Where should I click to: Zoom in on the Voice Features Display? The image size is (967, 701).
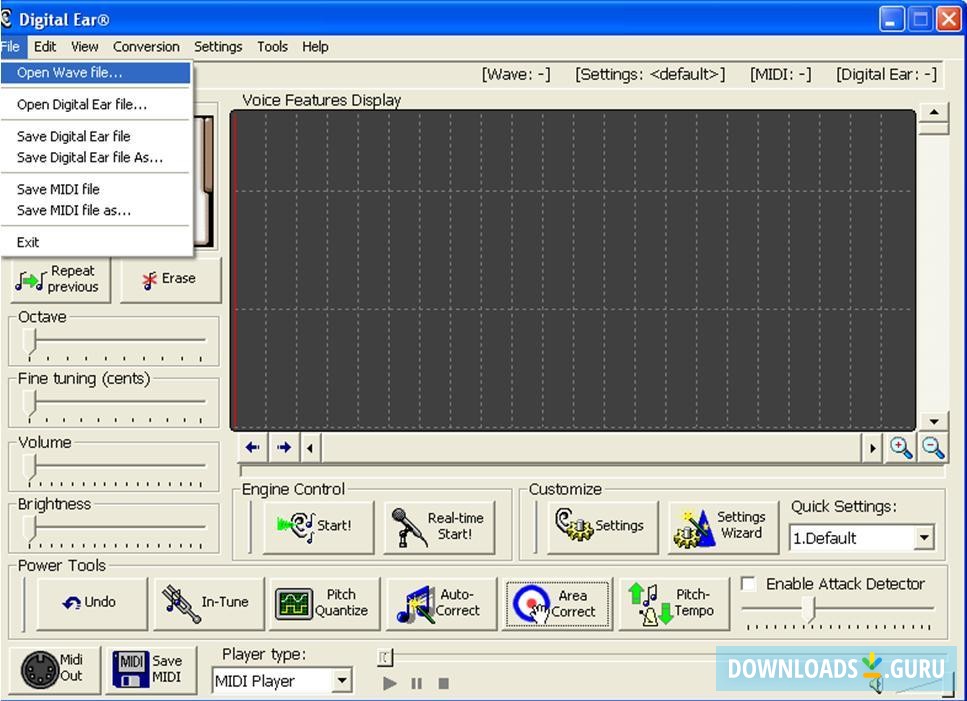point(899,447)
